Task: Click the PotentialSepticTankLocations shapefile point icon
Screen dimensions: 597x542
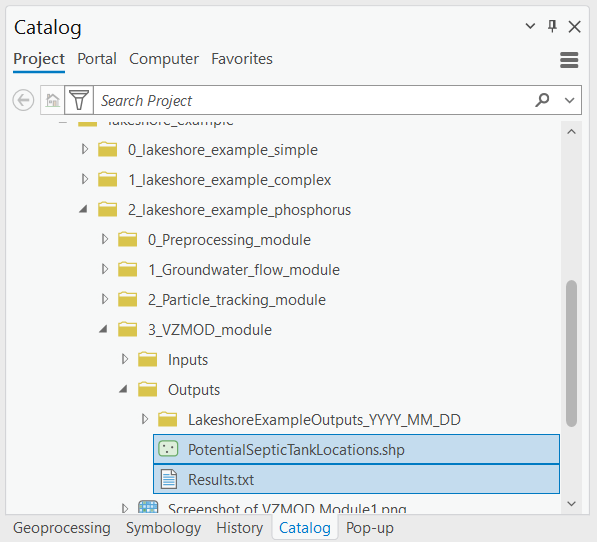Action: tap(168, 449)
